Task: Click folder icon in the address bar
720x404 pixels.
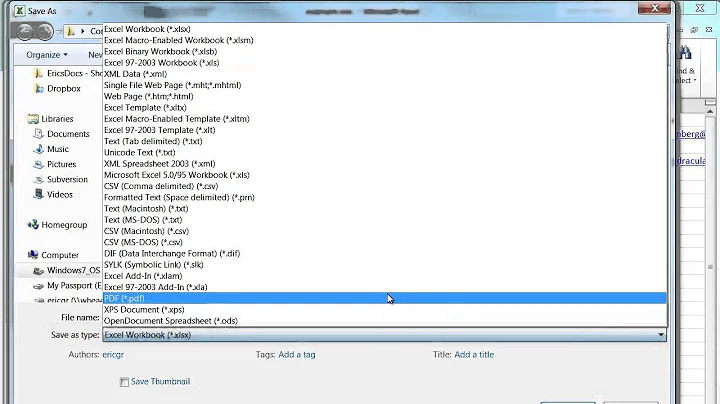Action: click(70, 31)
